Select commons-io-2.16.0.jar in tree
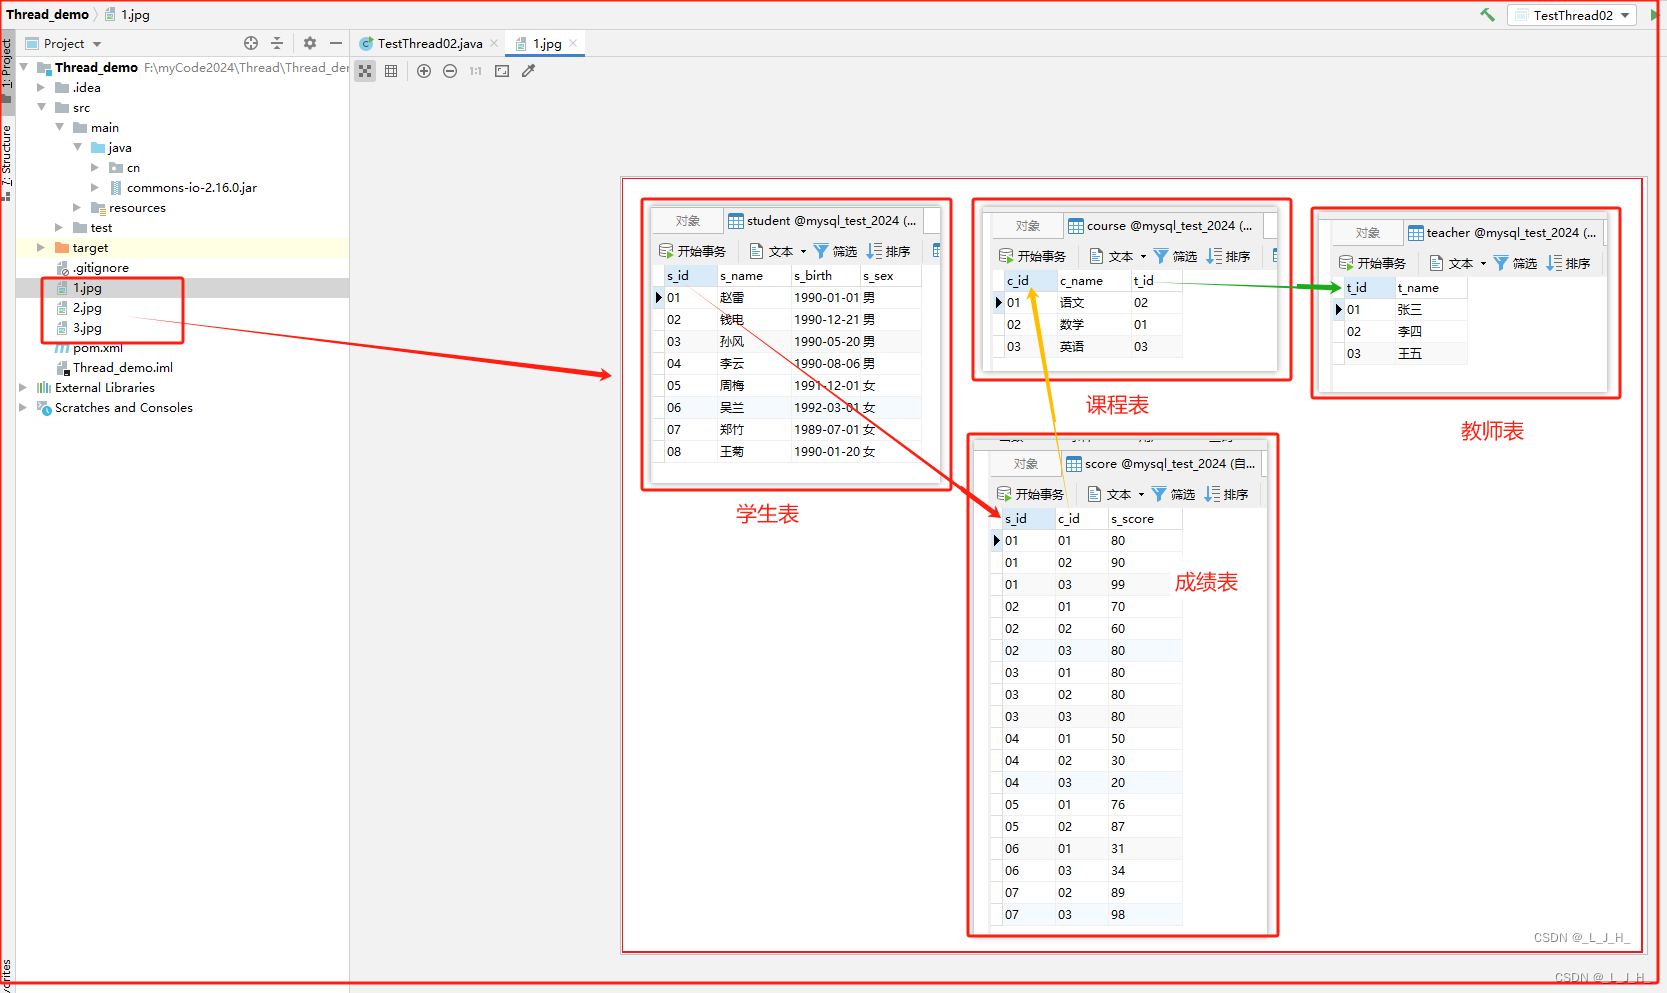The width and height of the screenshot is (1667, 993). 191,187
